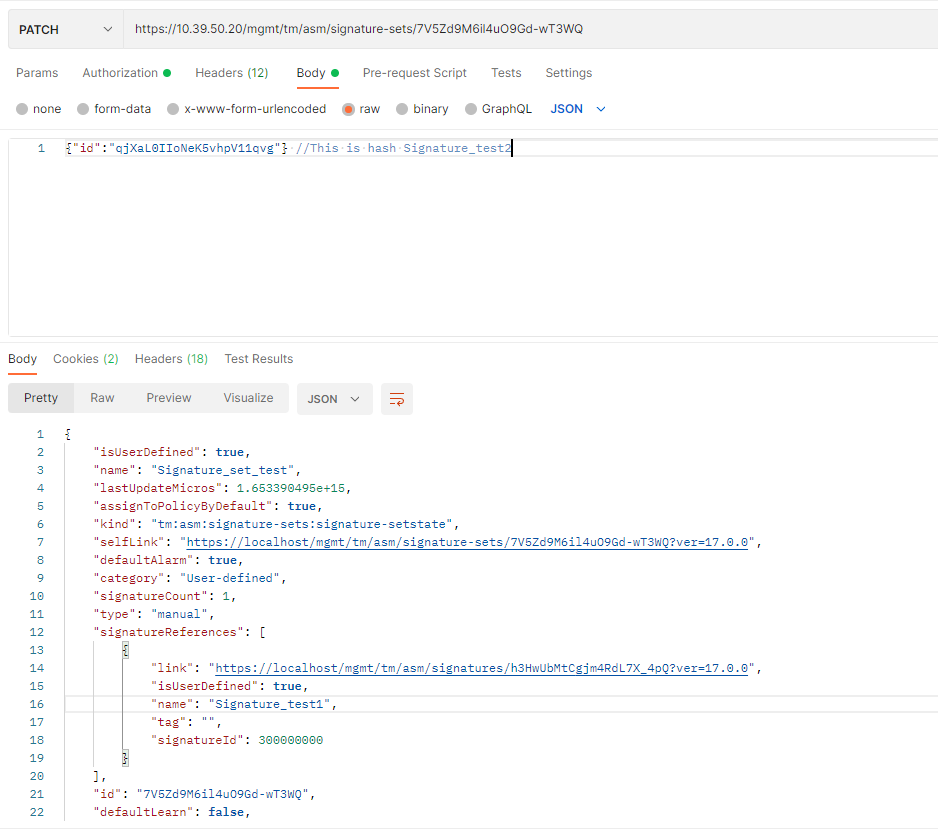Viewport: 938px width, 830px height.
Task: Select the none body type
Action: tap(38, 108)
